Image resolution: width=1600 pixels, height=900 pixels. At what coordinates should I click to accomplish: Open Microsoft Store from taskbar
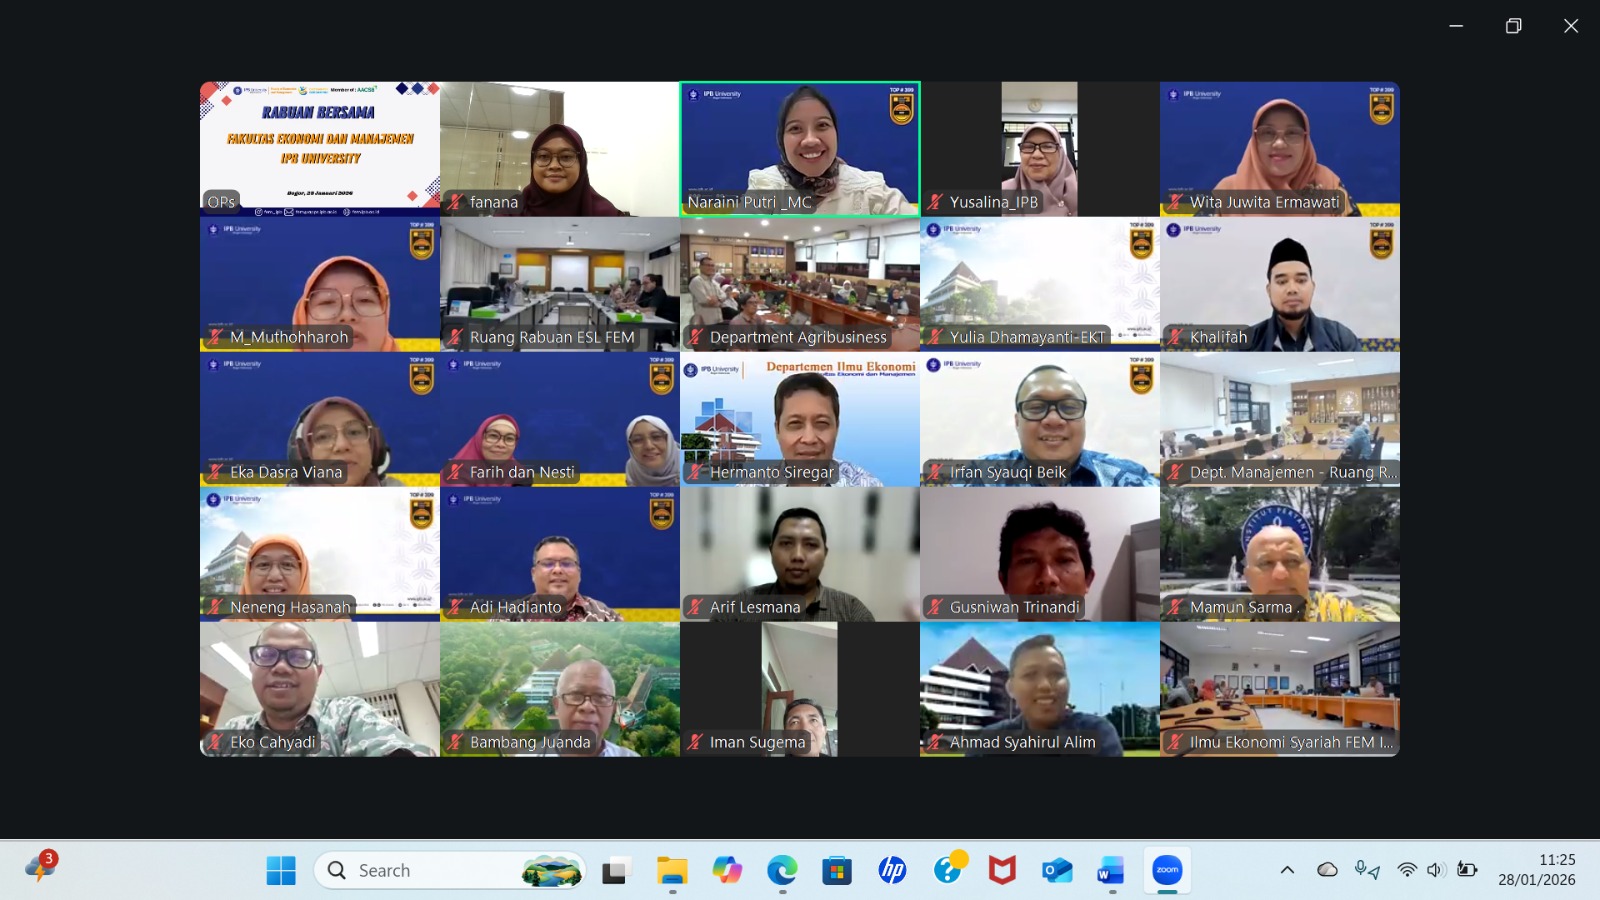tap(837, 870)
